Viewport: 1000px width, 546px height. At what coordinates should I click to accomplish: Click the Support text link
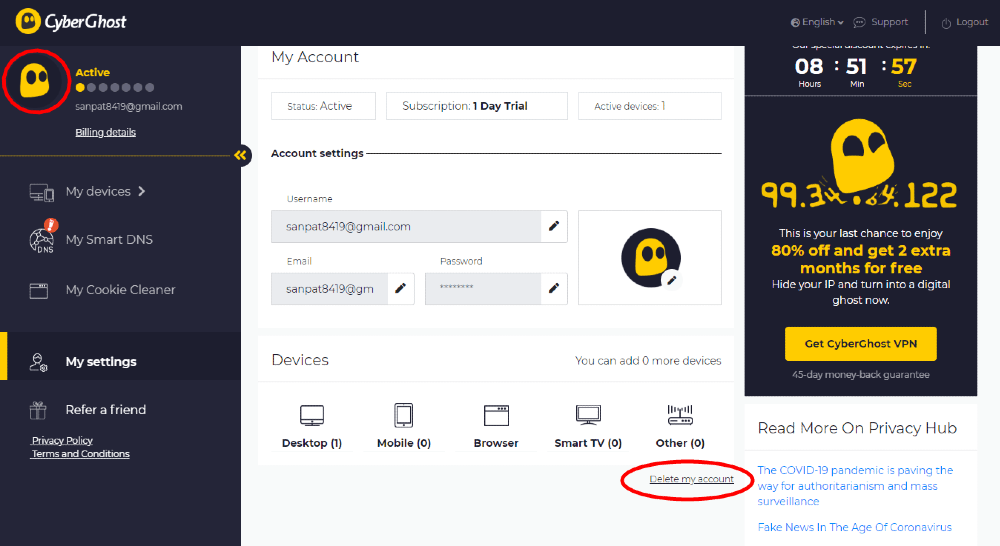click(x=889, y=22)
